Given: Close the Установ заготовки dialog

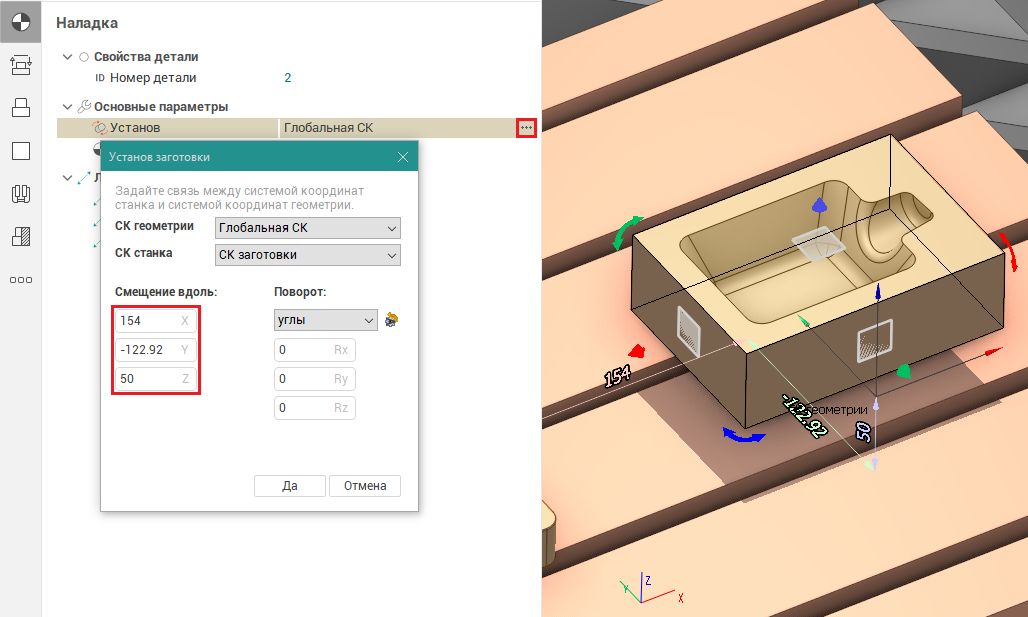Looking at the screenshot, I should (x=403, y=157).
